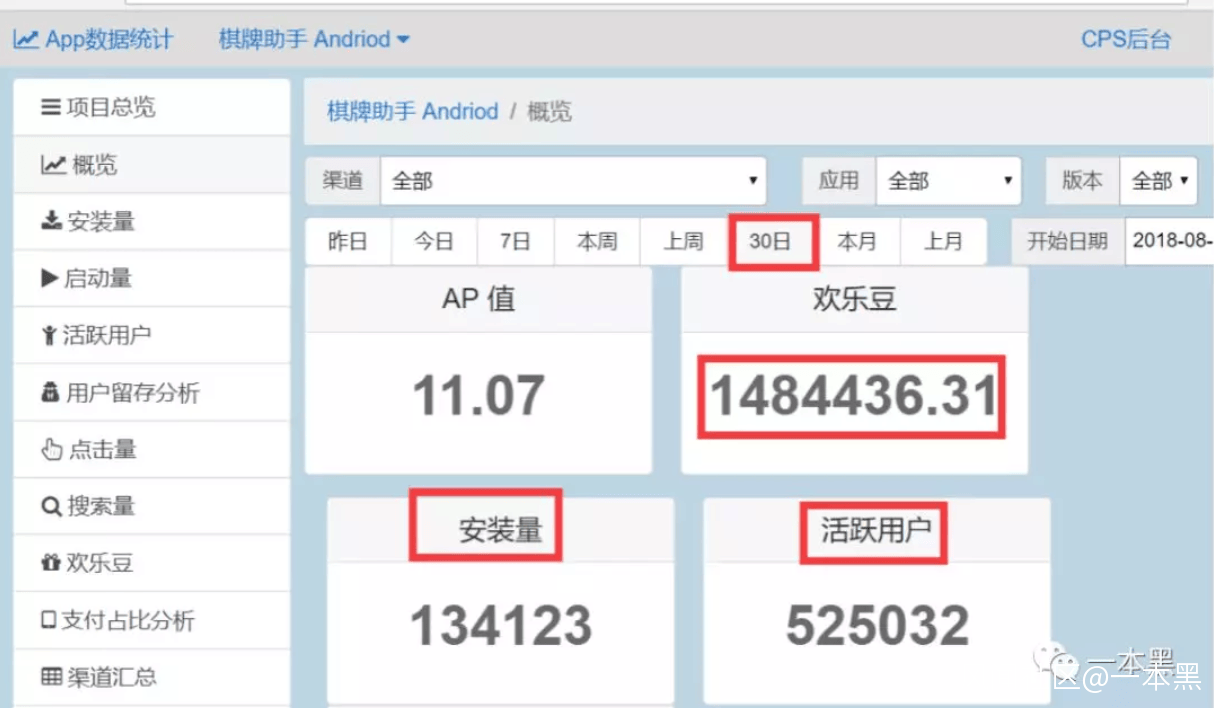Open 项目总览 in the sidebar
Image resolution: width=1214 pixels, height=708 pixels.
coord(152,107)
